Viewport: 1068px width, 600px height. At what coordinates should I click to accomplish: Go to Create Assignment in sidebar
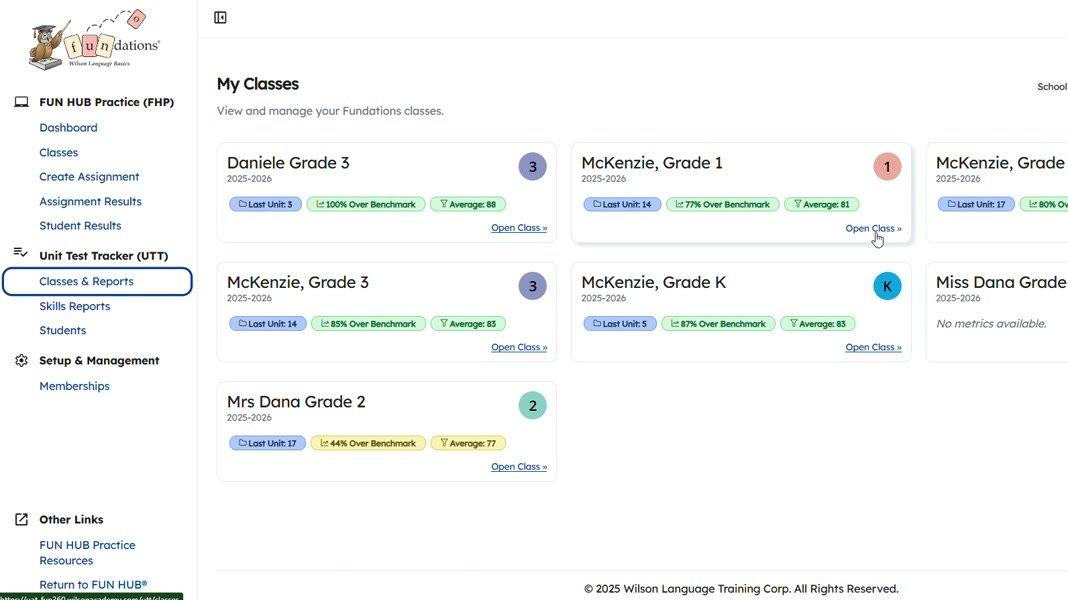click(89, 177)
